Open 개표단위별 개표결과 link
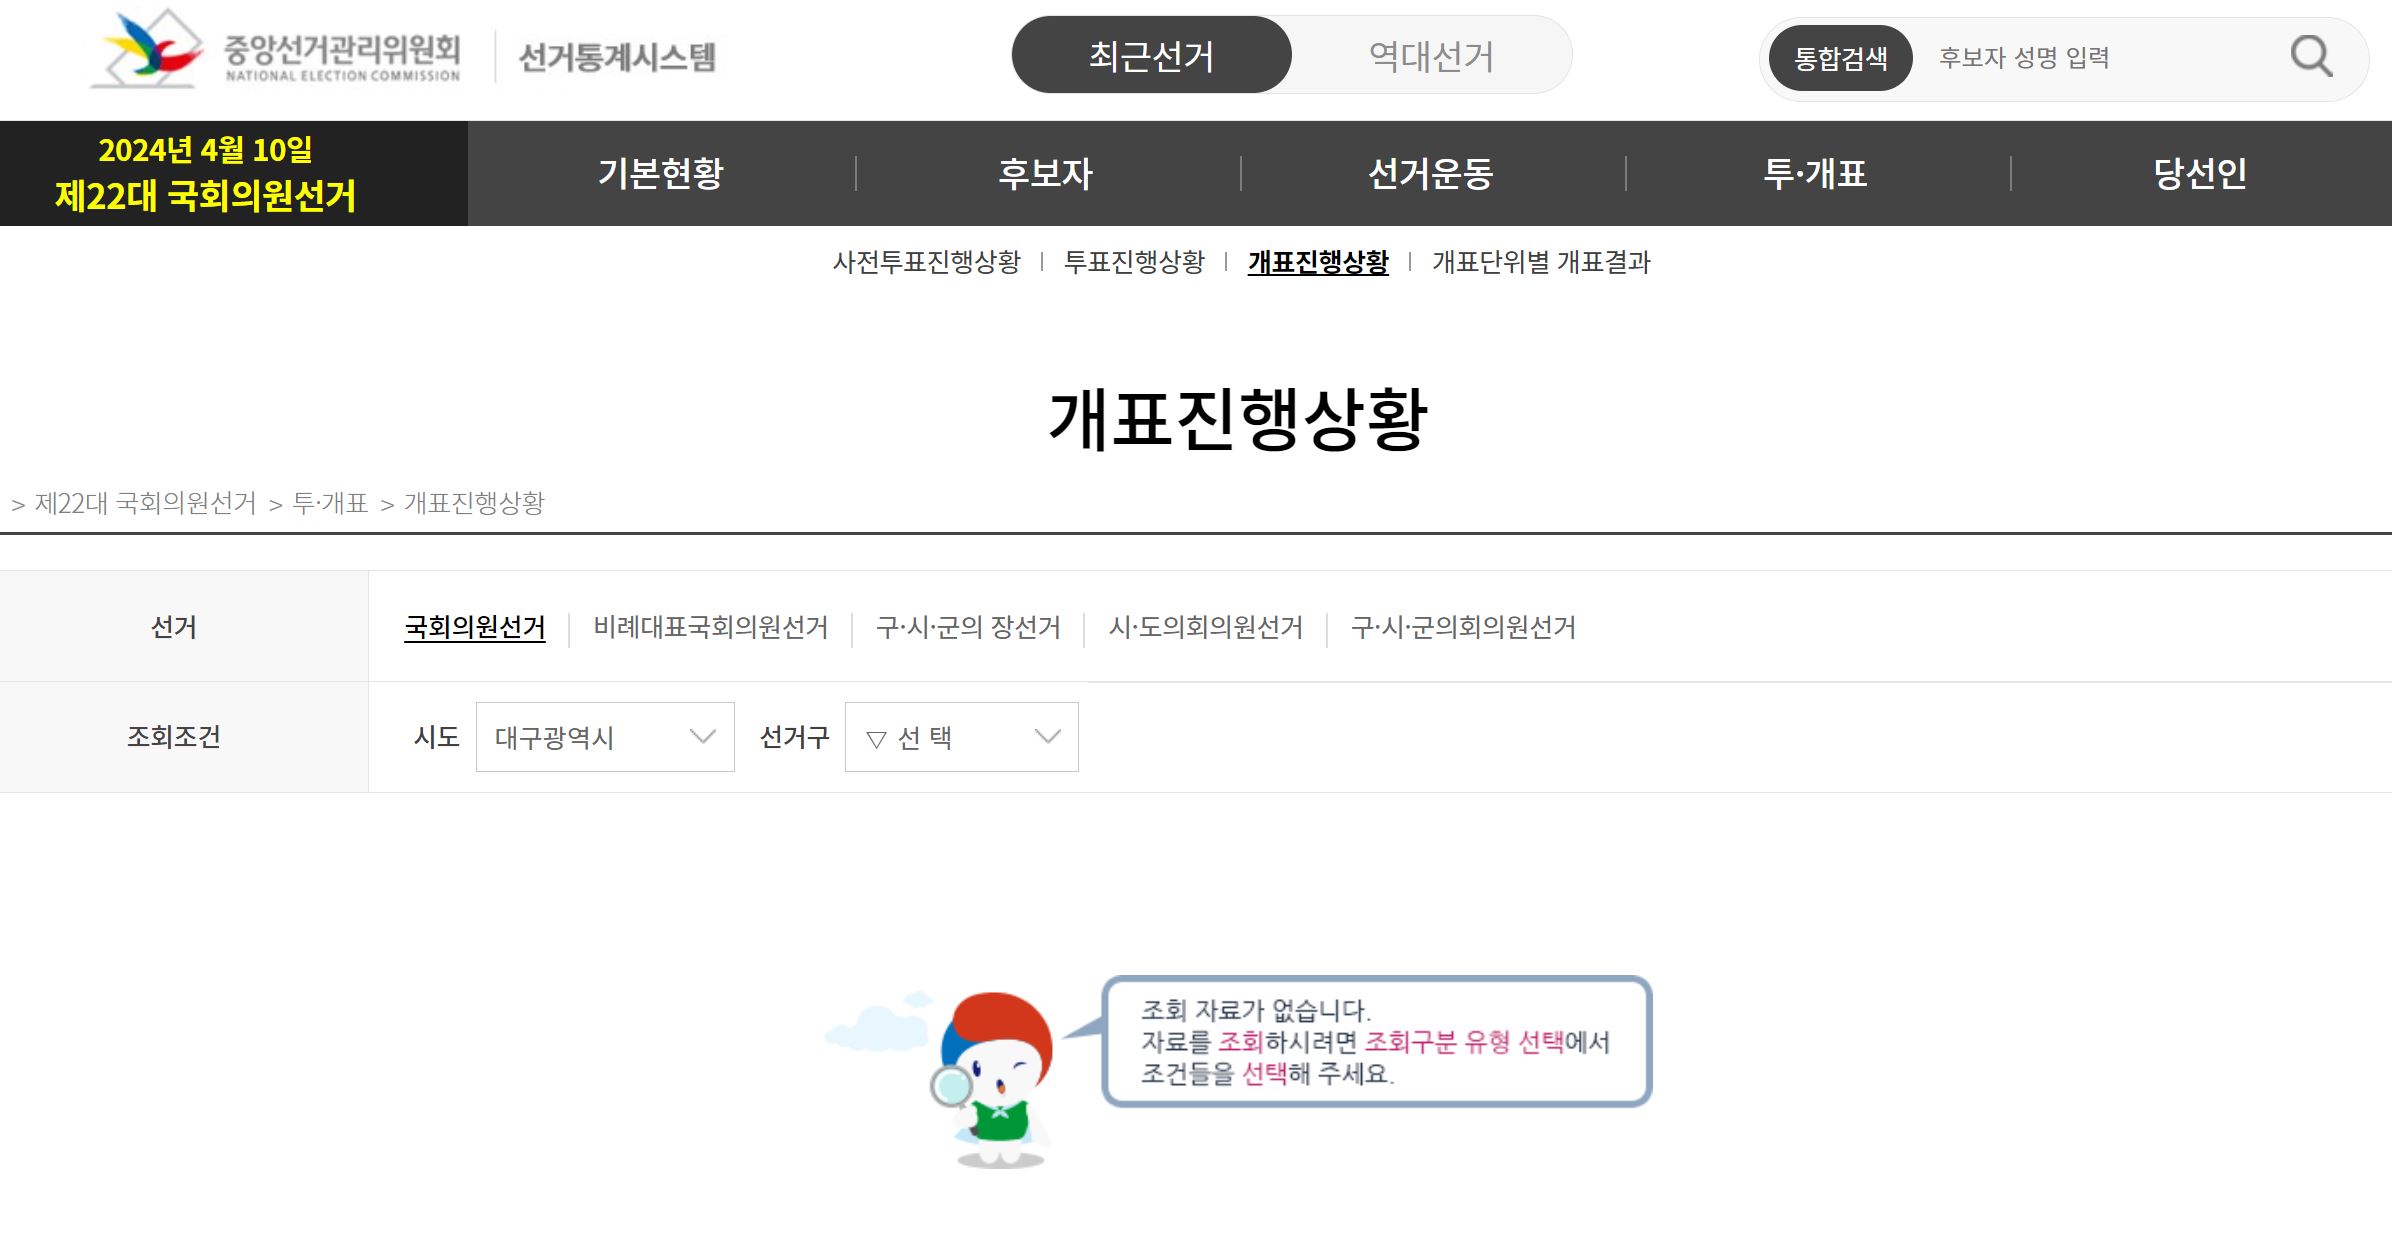This screenshot has width=2392, height=1259. click(x=1543, y=264)
